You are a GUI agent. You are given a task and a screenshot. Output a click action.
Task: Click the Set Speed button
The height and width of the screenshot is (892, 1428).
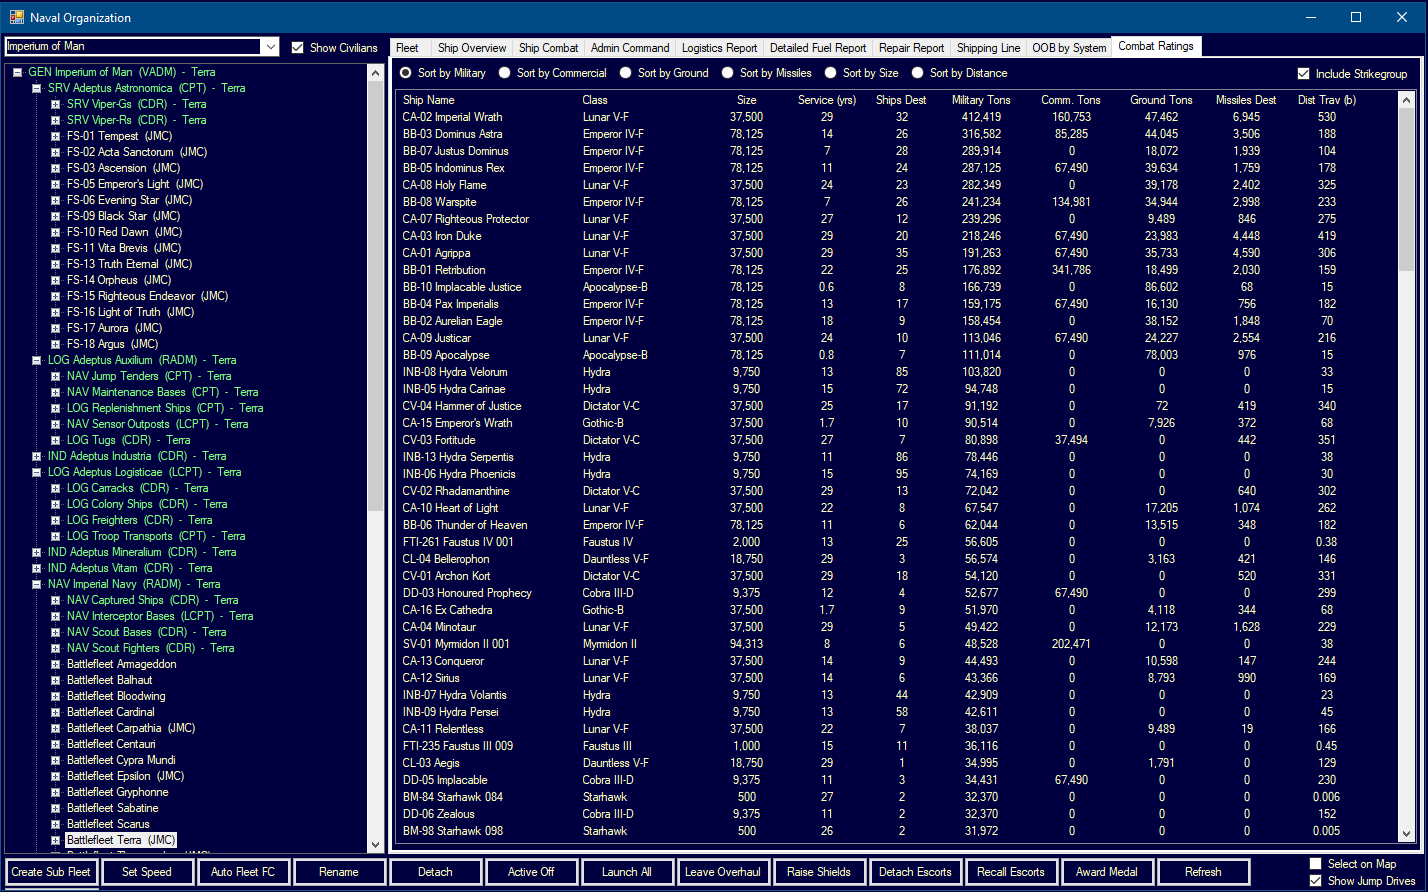pos(147,872)
